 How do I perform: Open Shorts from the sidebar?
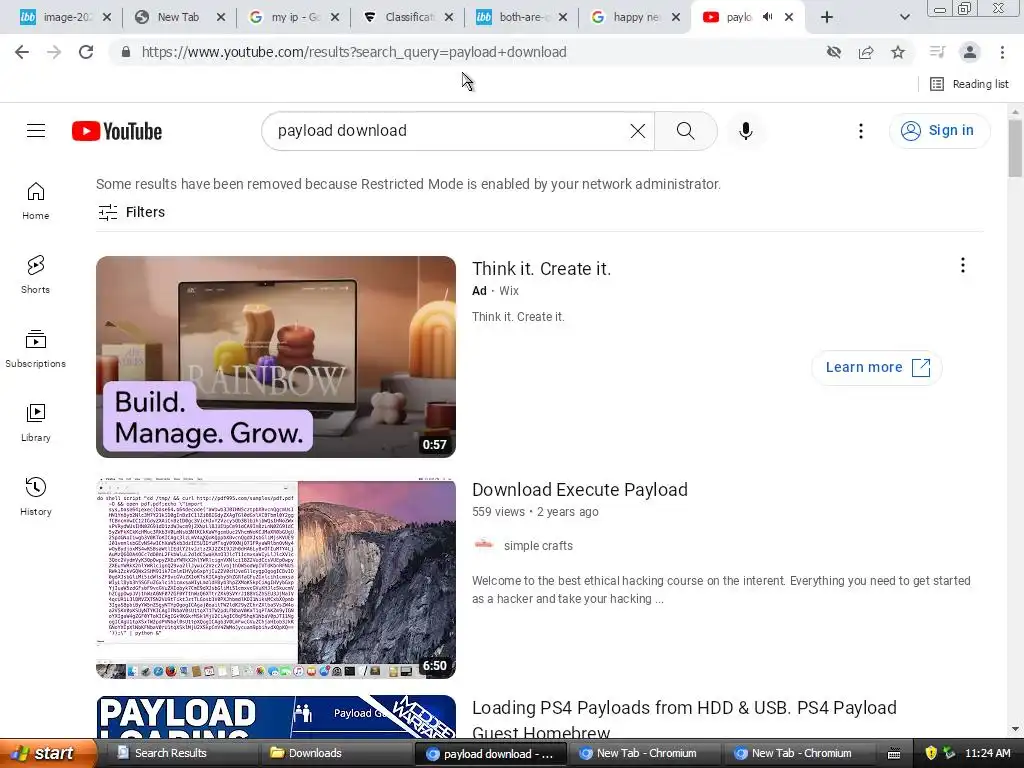click(36, 274)
